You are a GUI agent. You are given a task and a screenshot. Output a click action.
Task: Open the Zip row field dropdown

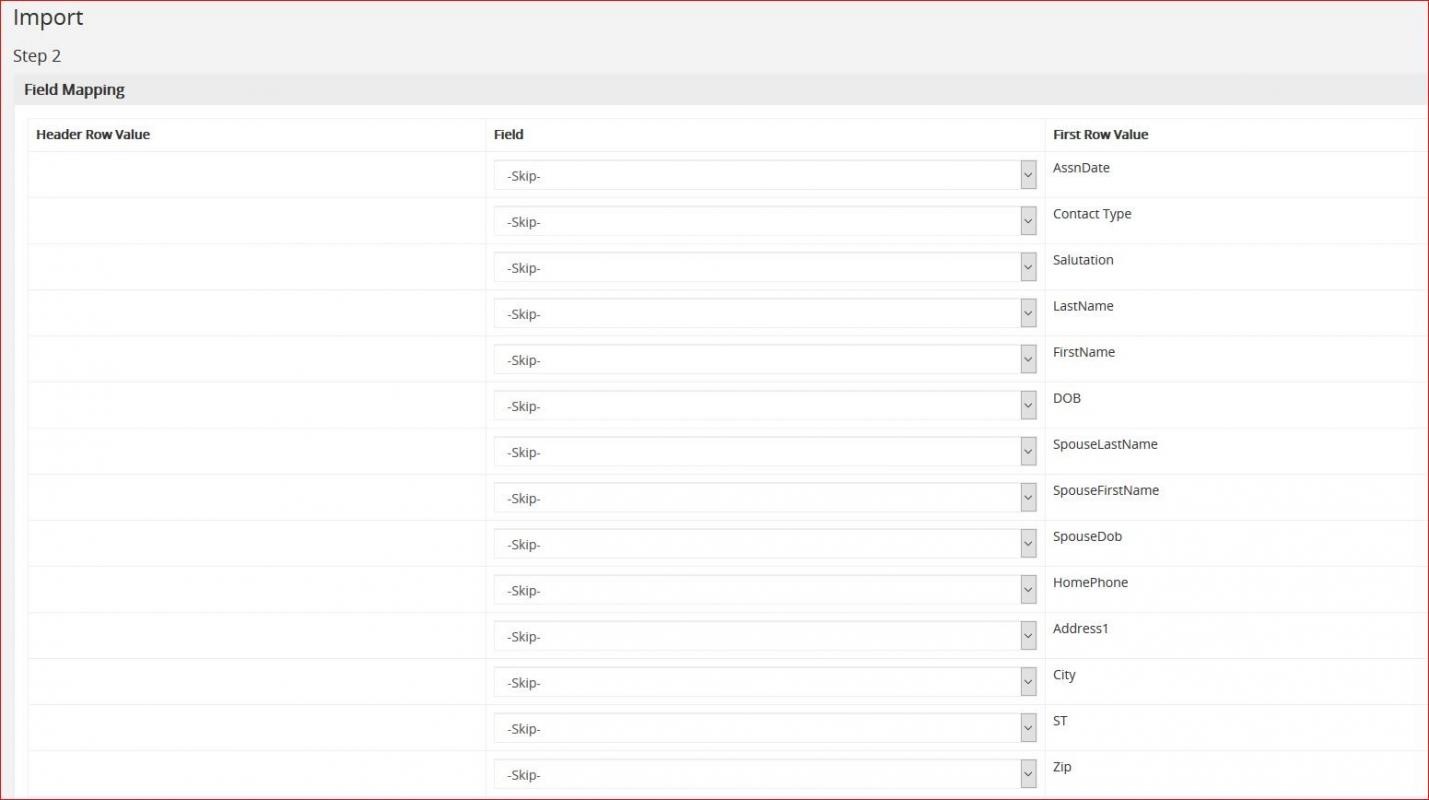coord(765,774)
